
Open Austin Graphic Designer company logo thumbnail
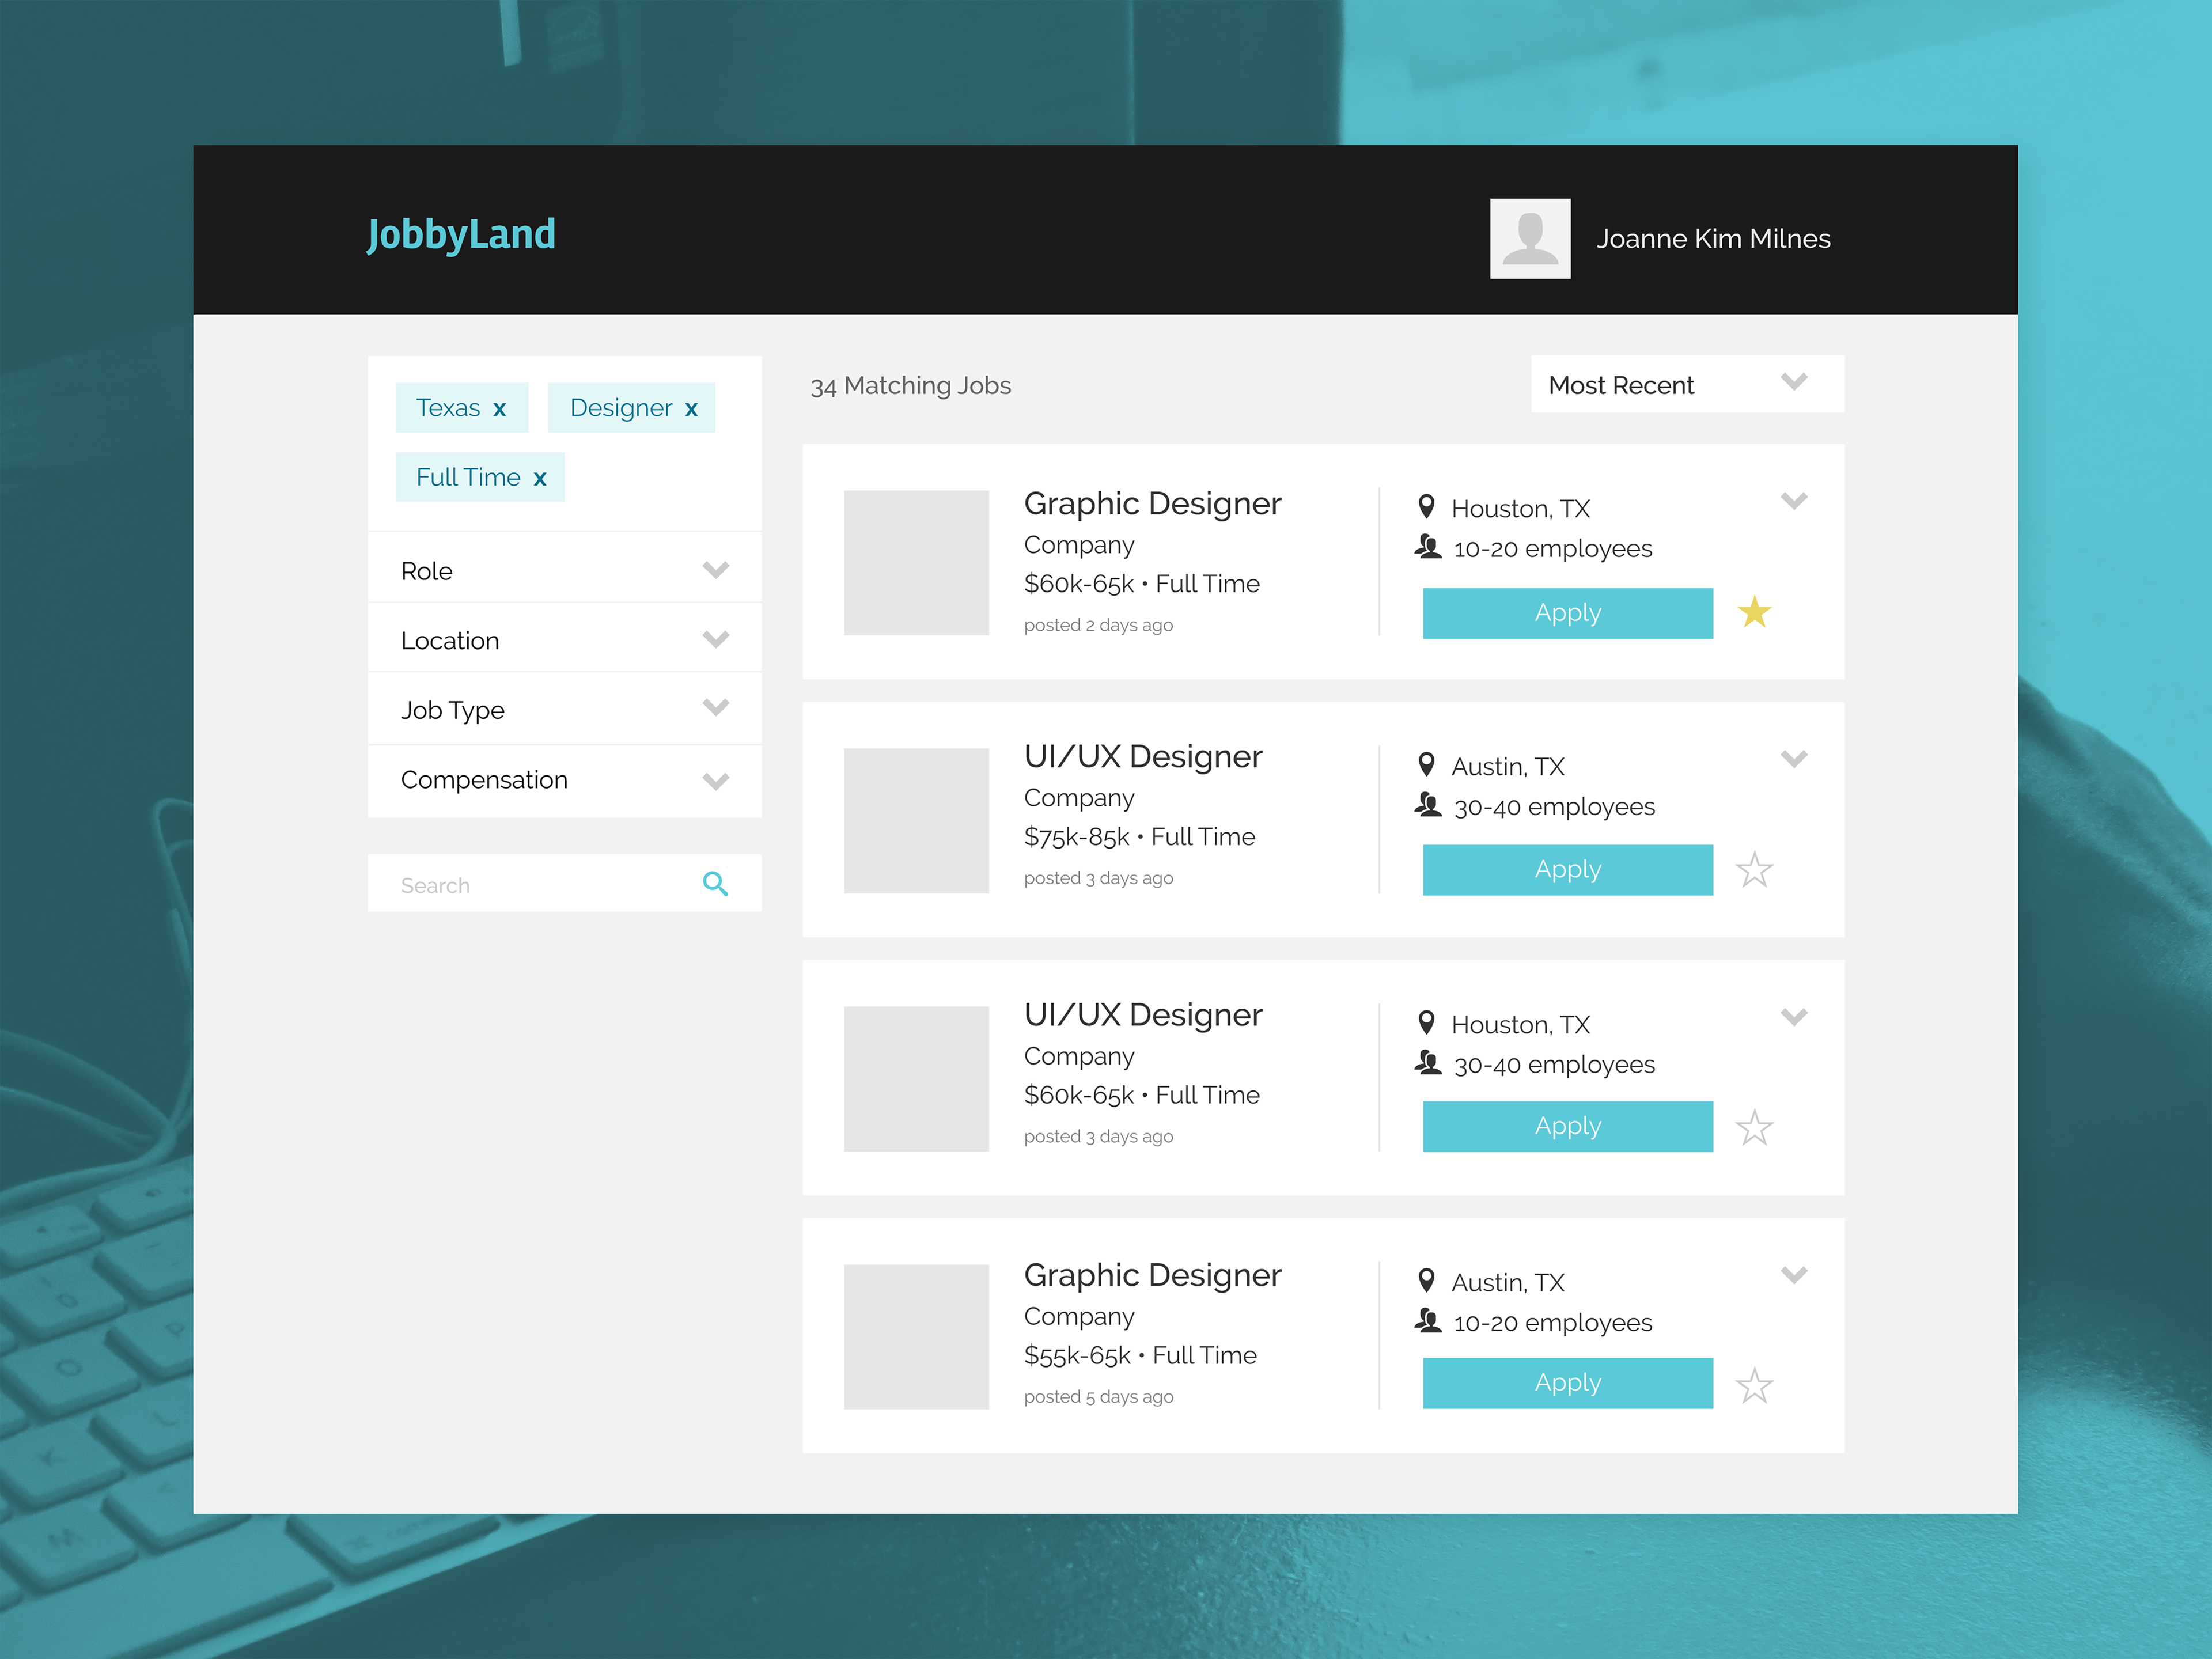pos(916,1336)
